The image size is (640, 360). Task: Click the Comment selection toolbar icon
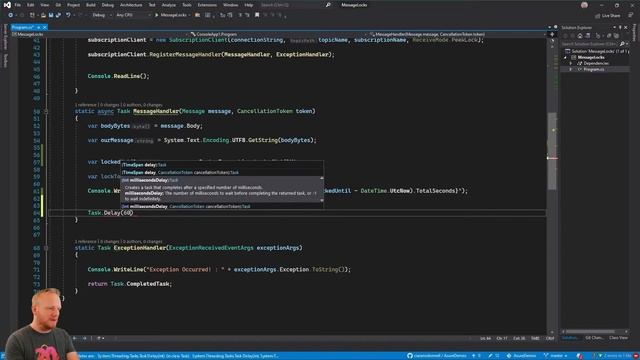coord(240,15)
